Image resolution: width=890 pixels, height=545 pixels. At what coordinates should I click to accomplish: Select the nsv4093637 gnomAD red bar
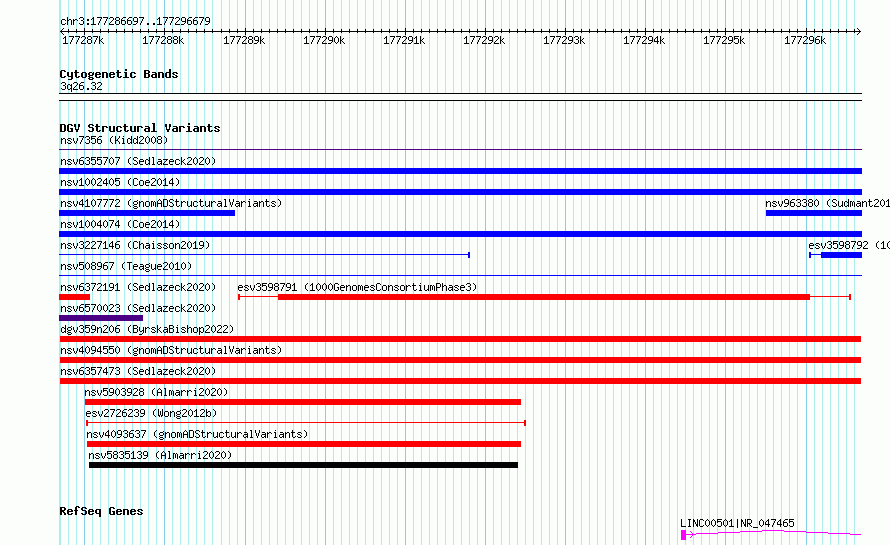[x=304, y=444]
